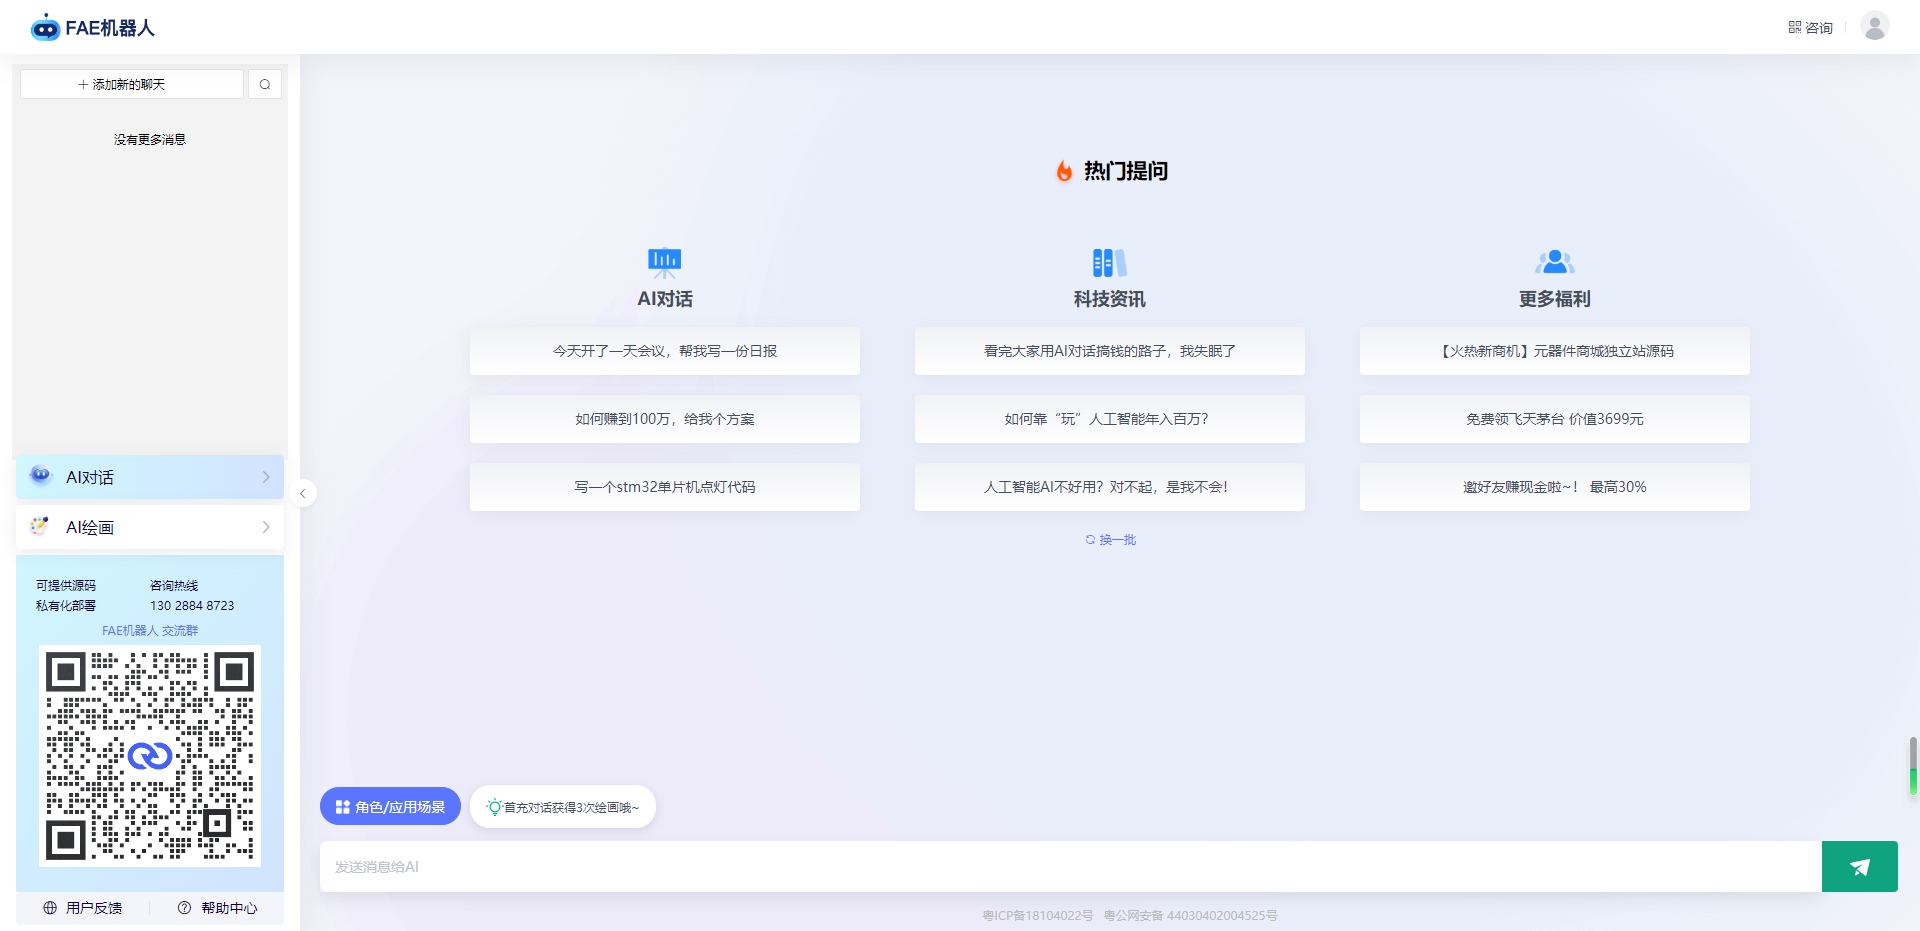The width and height of the screenshot is (1920, 931).
Task: Expand the AI绘画 section chevron
Action: (x=265, y=527)
